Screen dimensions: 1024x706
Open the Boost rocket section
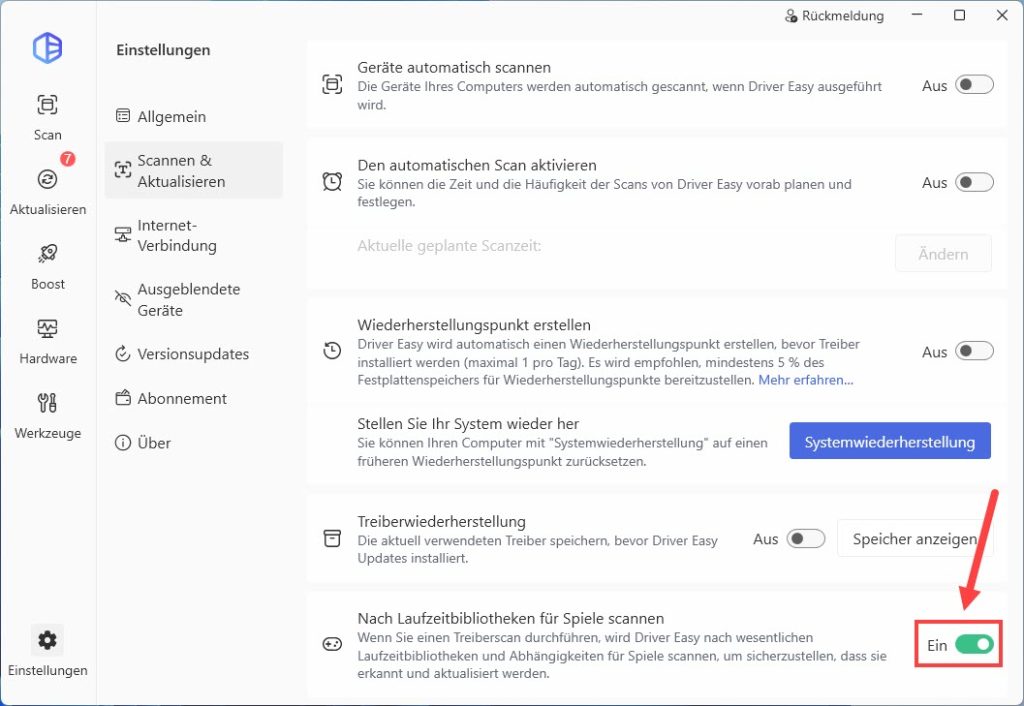(x=48, y=266)
